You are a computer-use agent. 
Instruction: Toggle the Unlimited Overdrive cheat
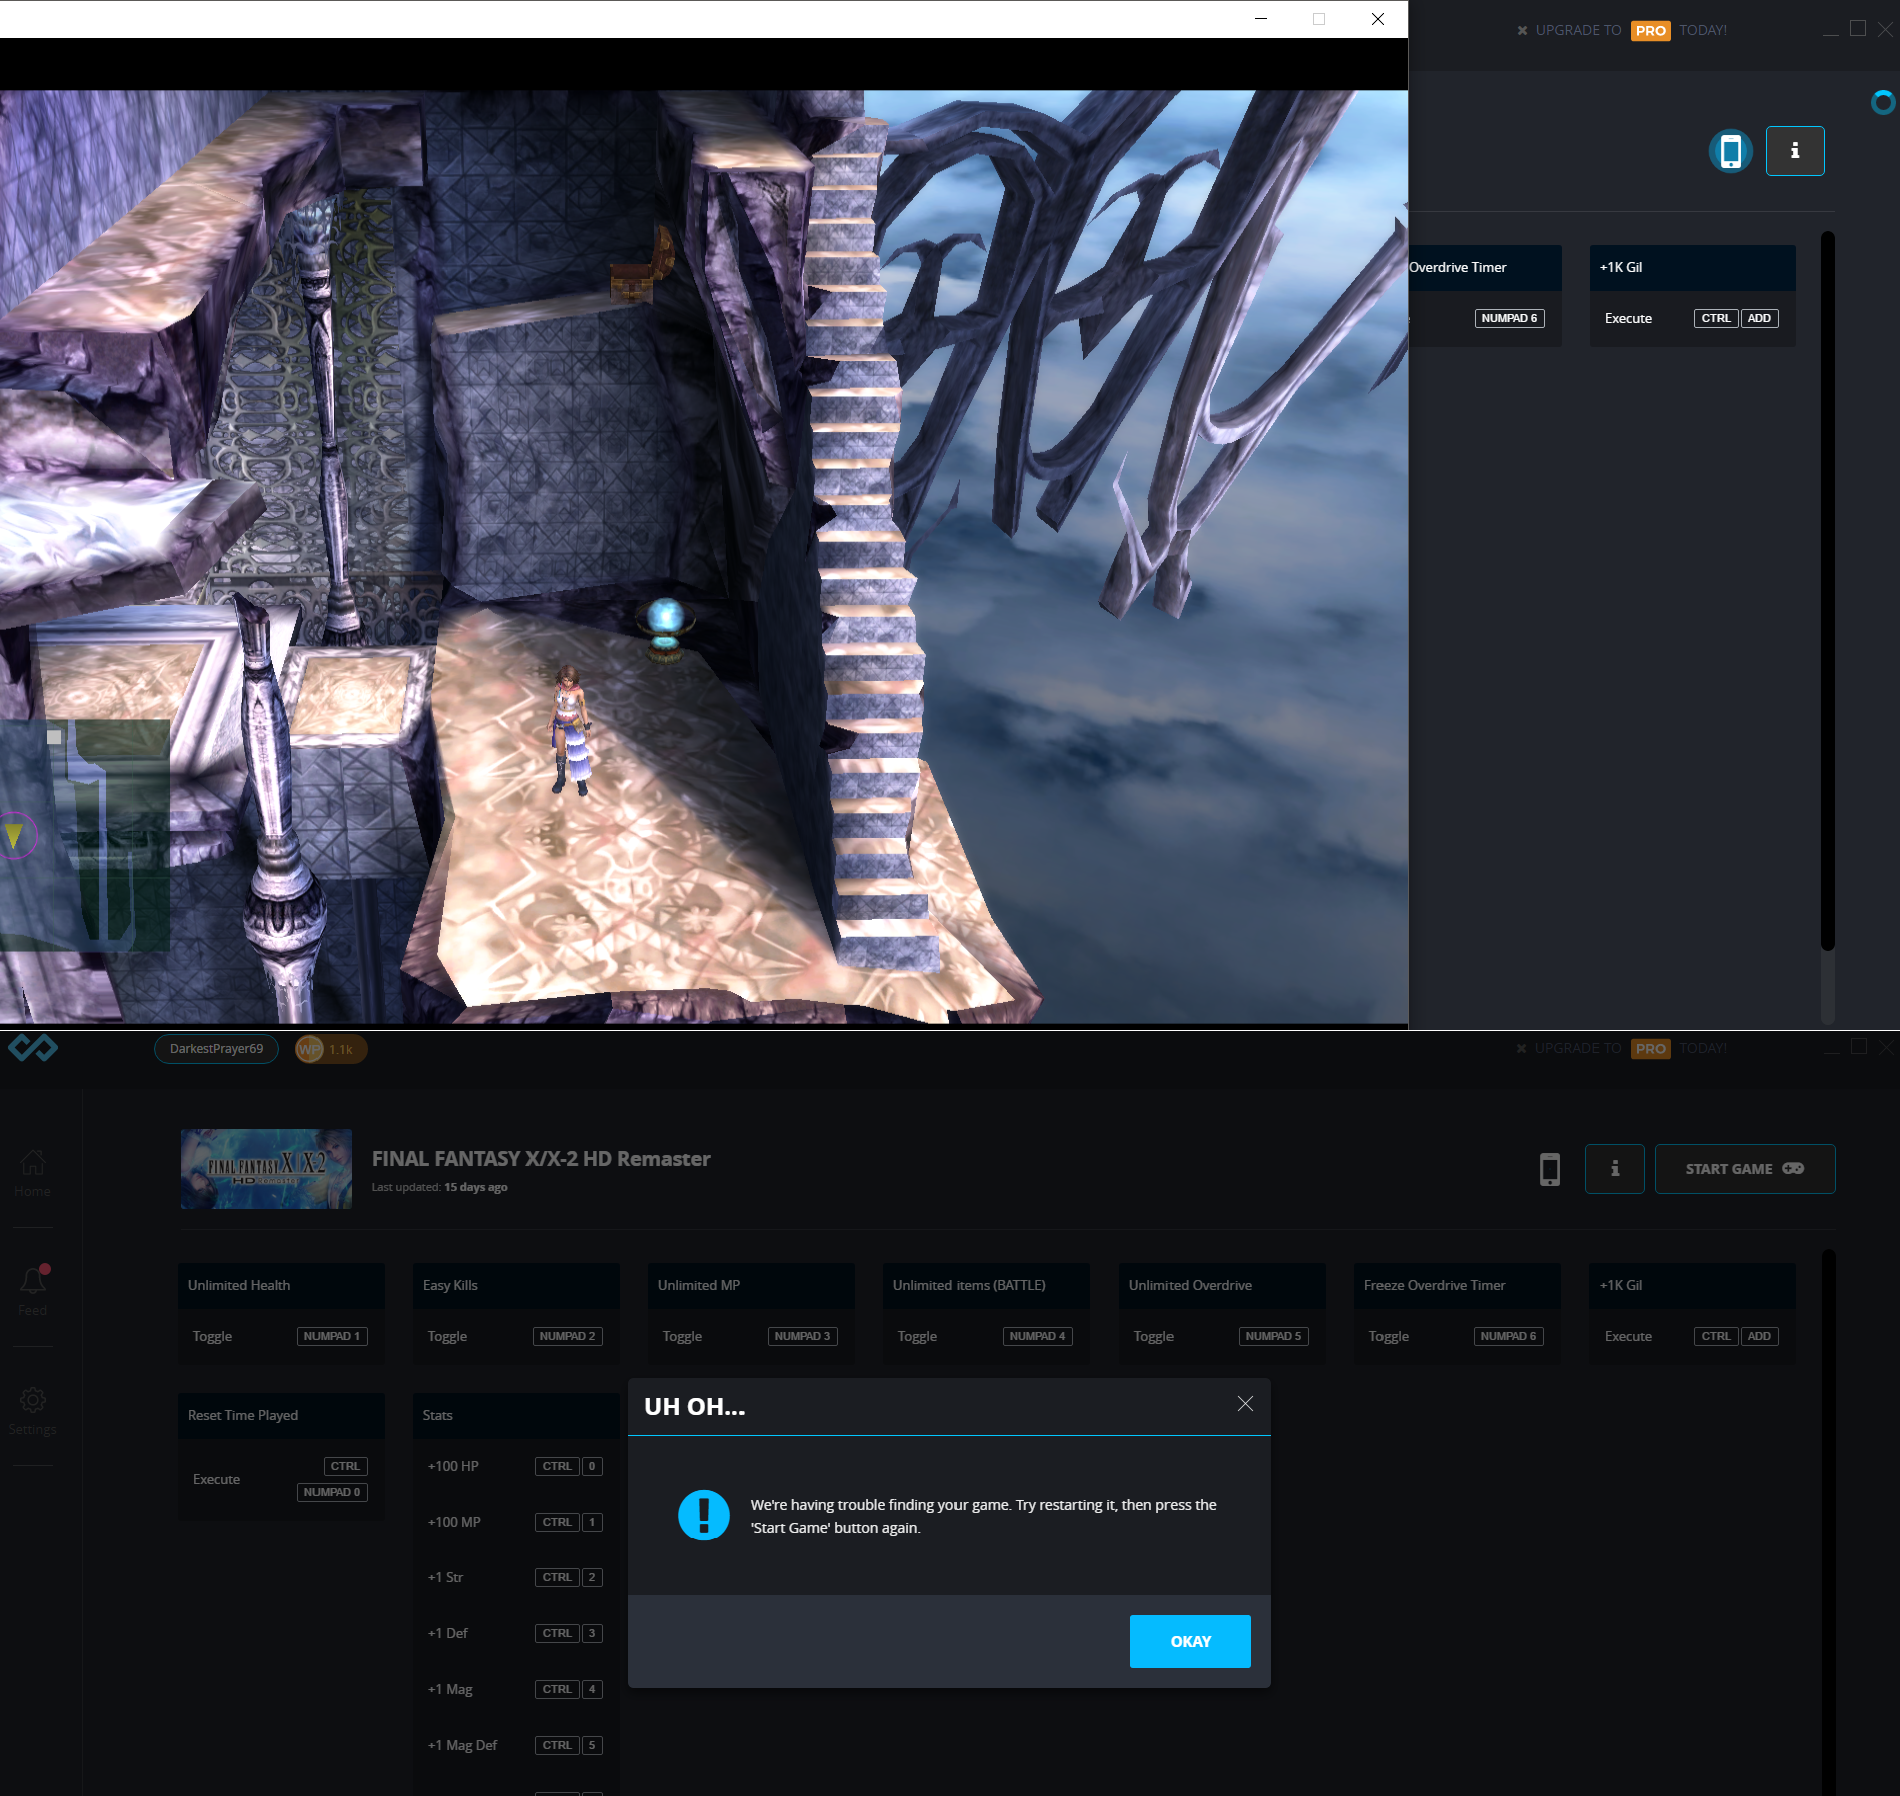[1153, 1336]
